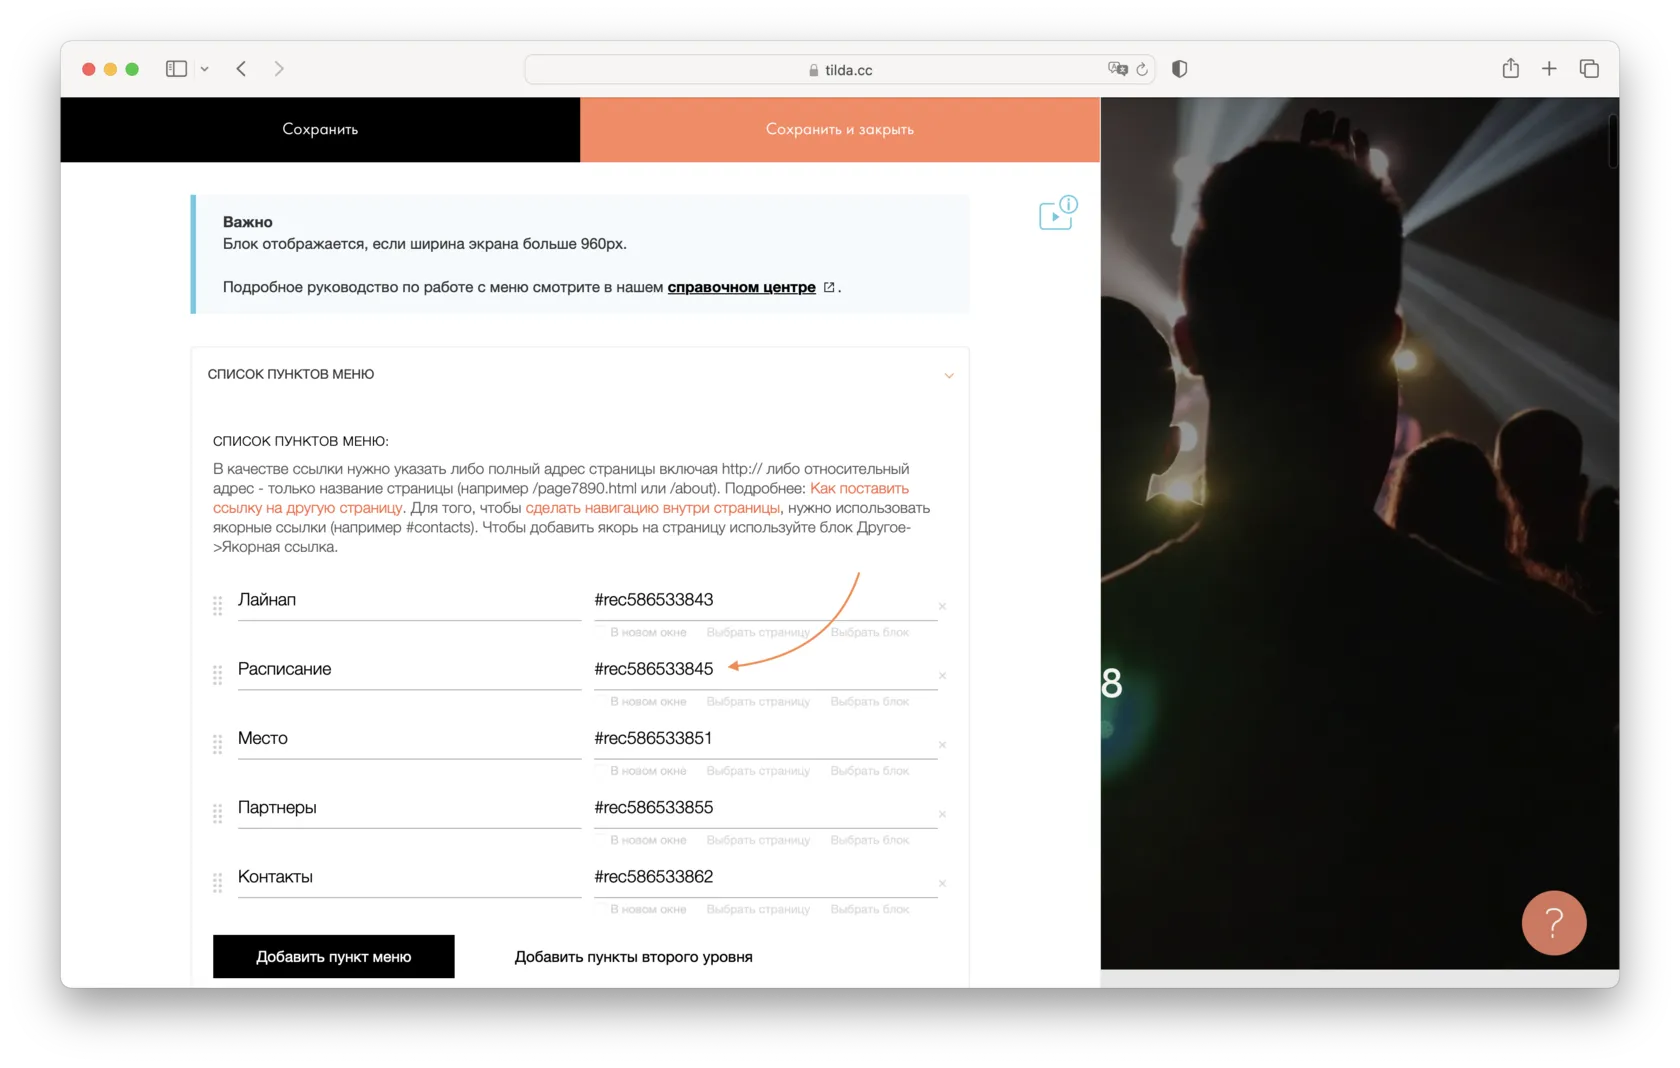Screen dimensions: 1680x1068
Task: Click the page preview scrollbar on right
Action: point(1613,141)
